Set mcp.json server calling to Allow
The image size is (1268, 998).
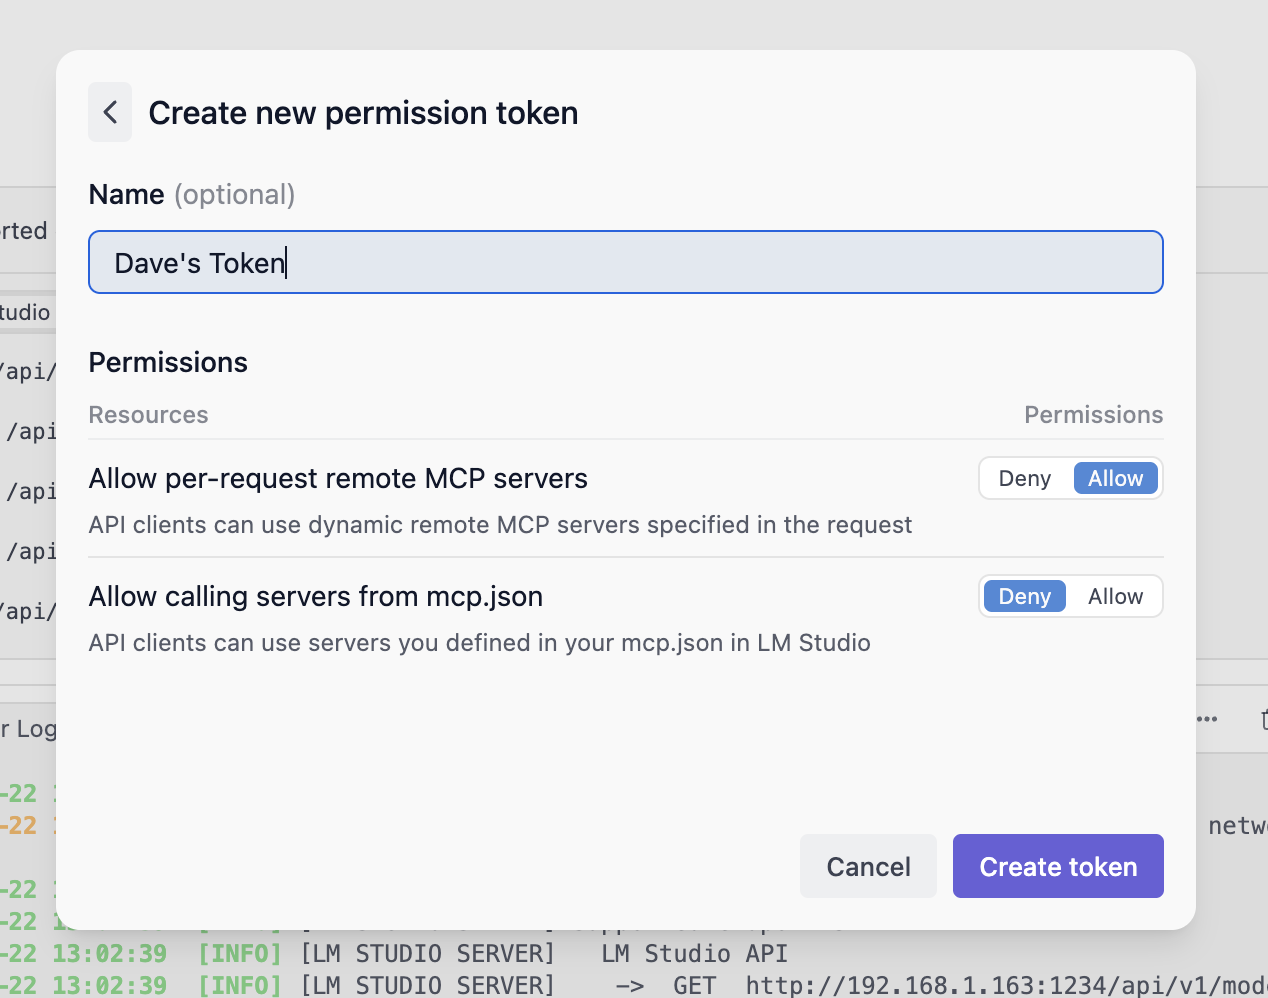(x=1115, y=597)
